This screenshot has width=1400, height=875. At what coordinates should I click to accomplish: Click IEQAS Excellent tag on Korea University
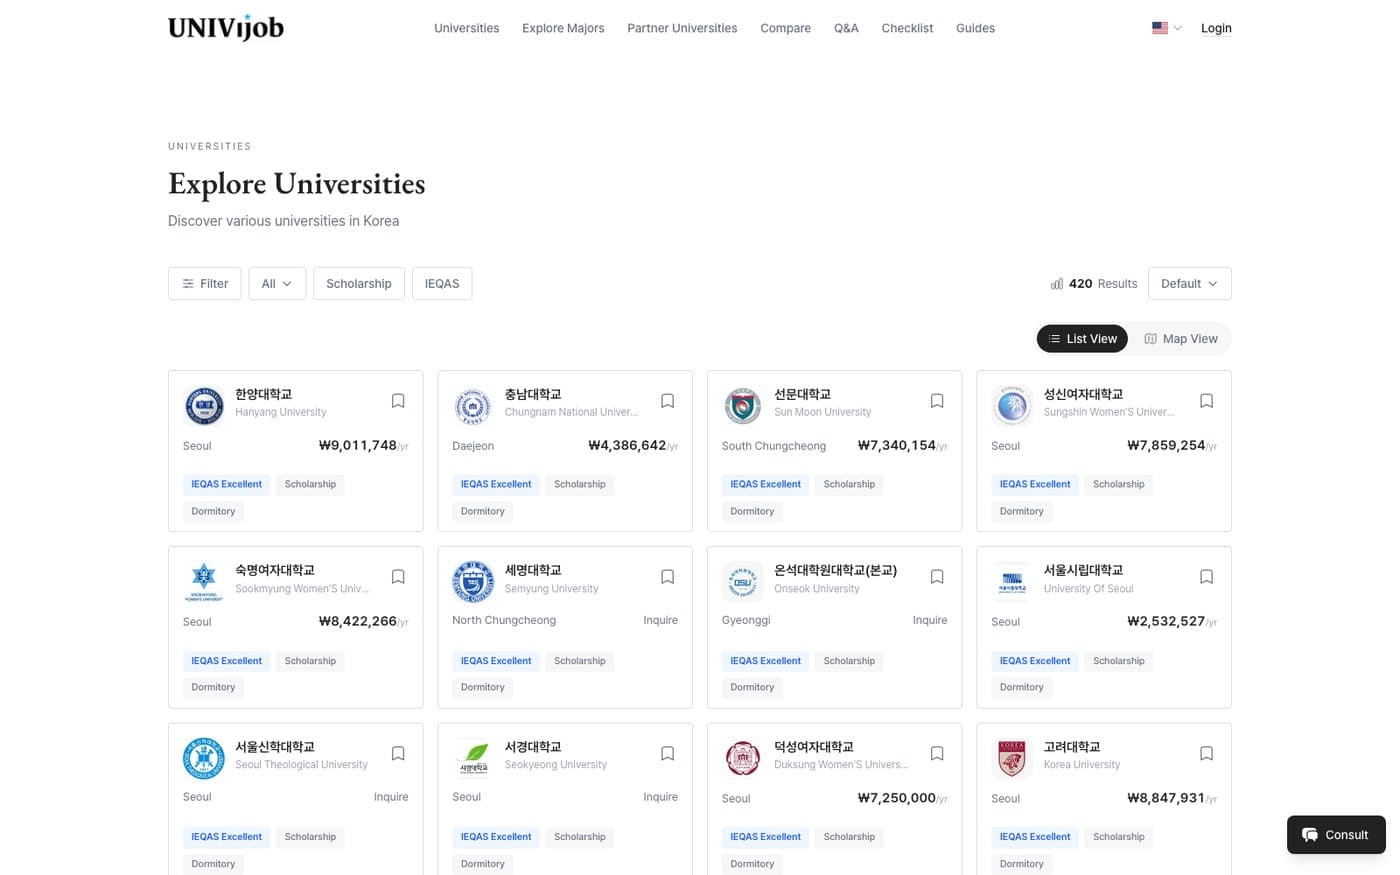(x=1035, y=837)
